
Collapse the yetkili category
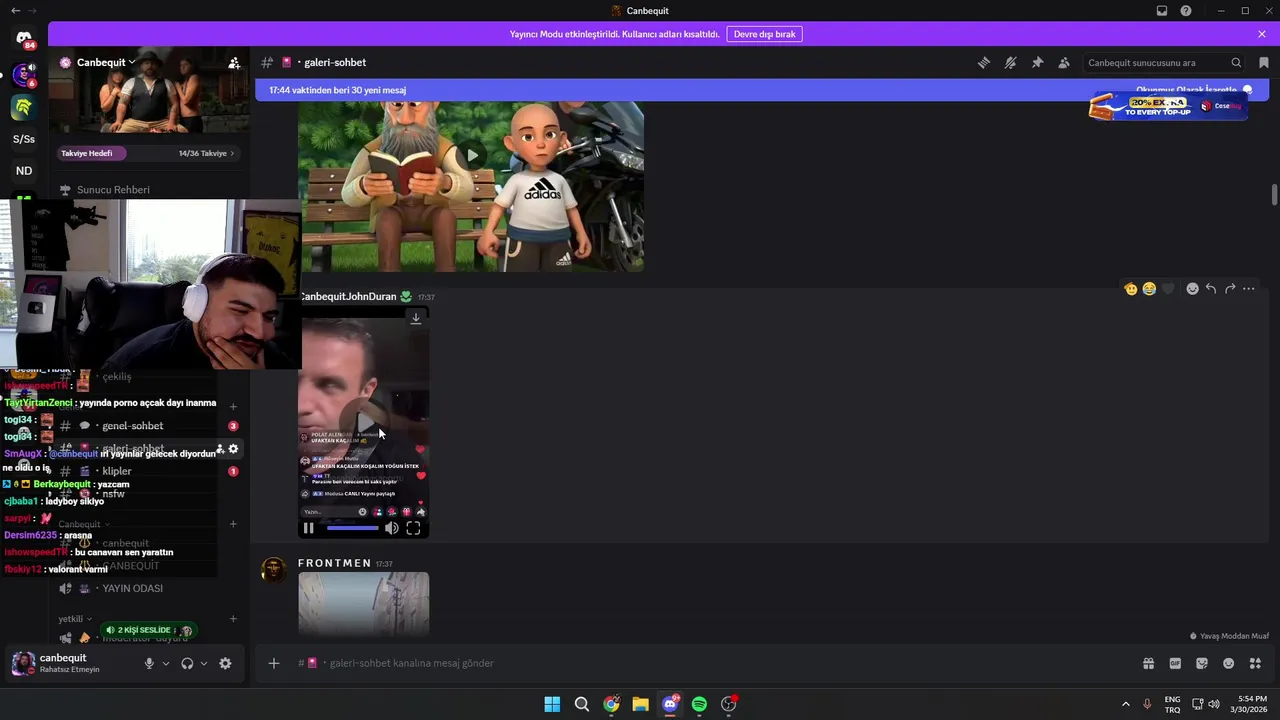(x=75, y=619)
